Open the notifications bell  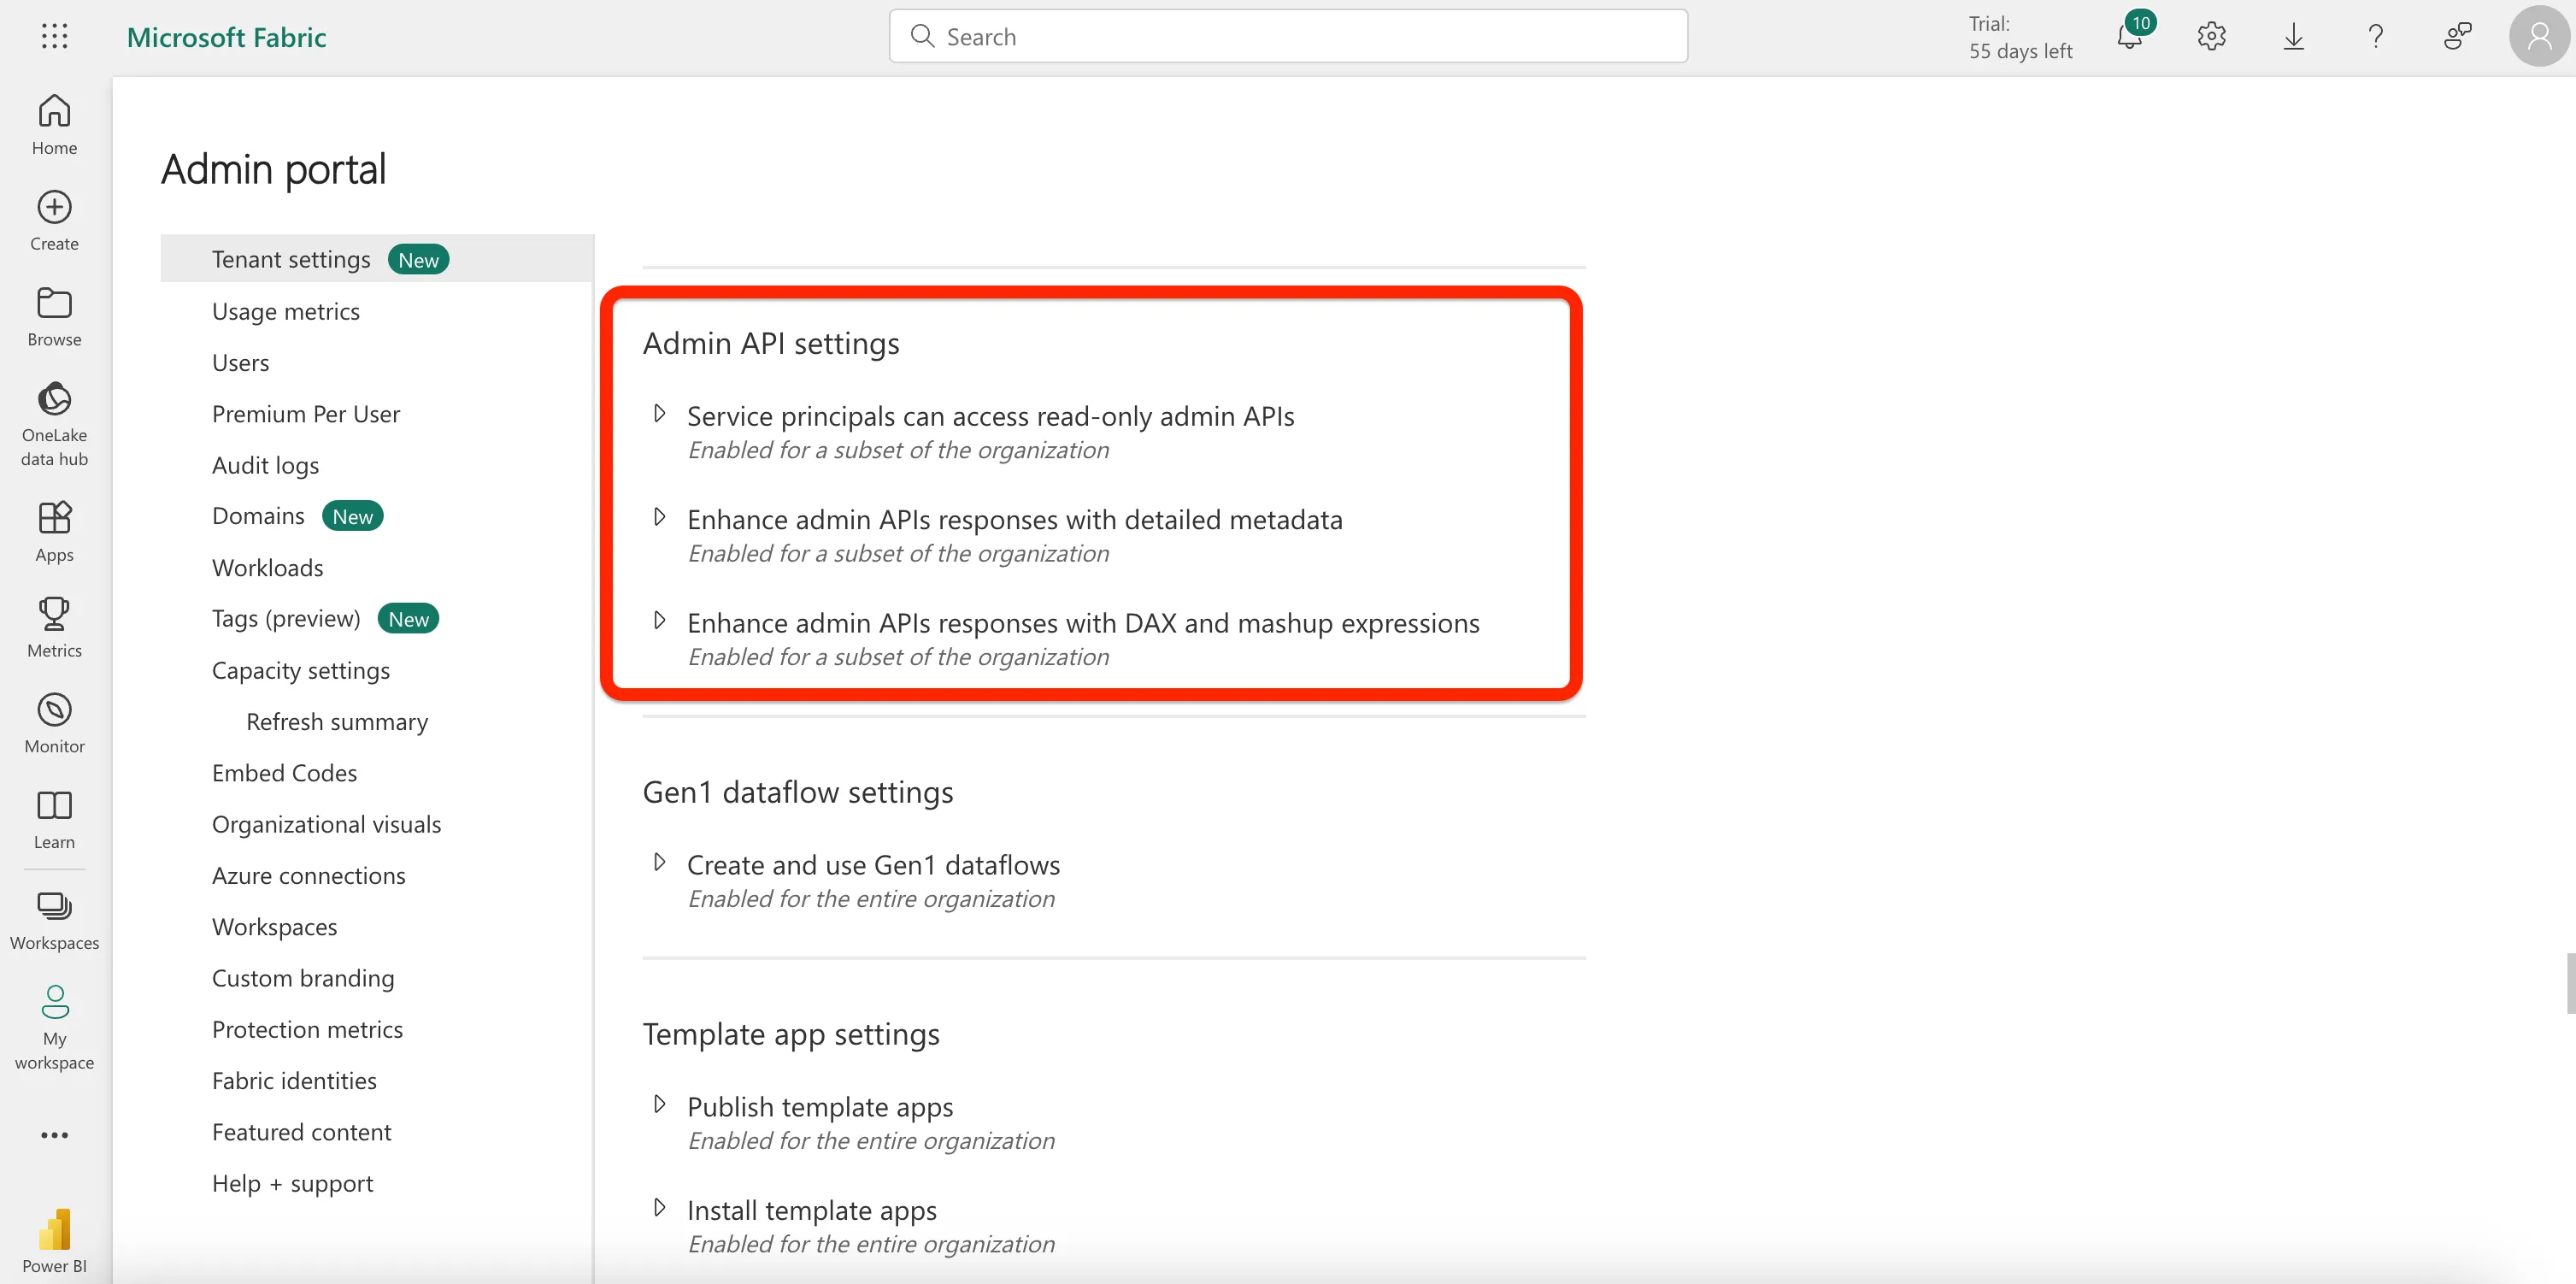pos(2130,37)
